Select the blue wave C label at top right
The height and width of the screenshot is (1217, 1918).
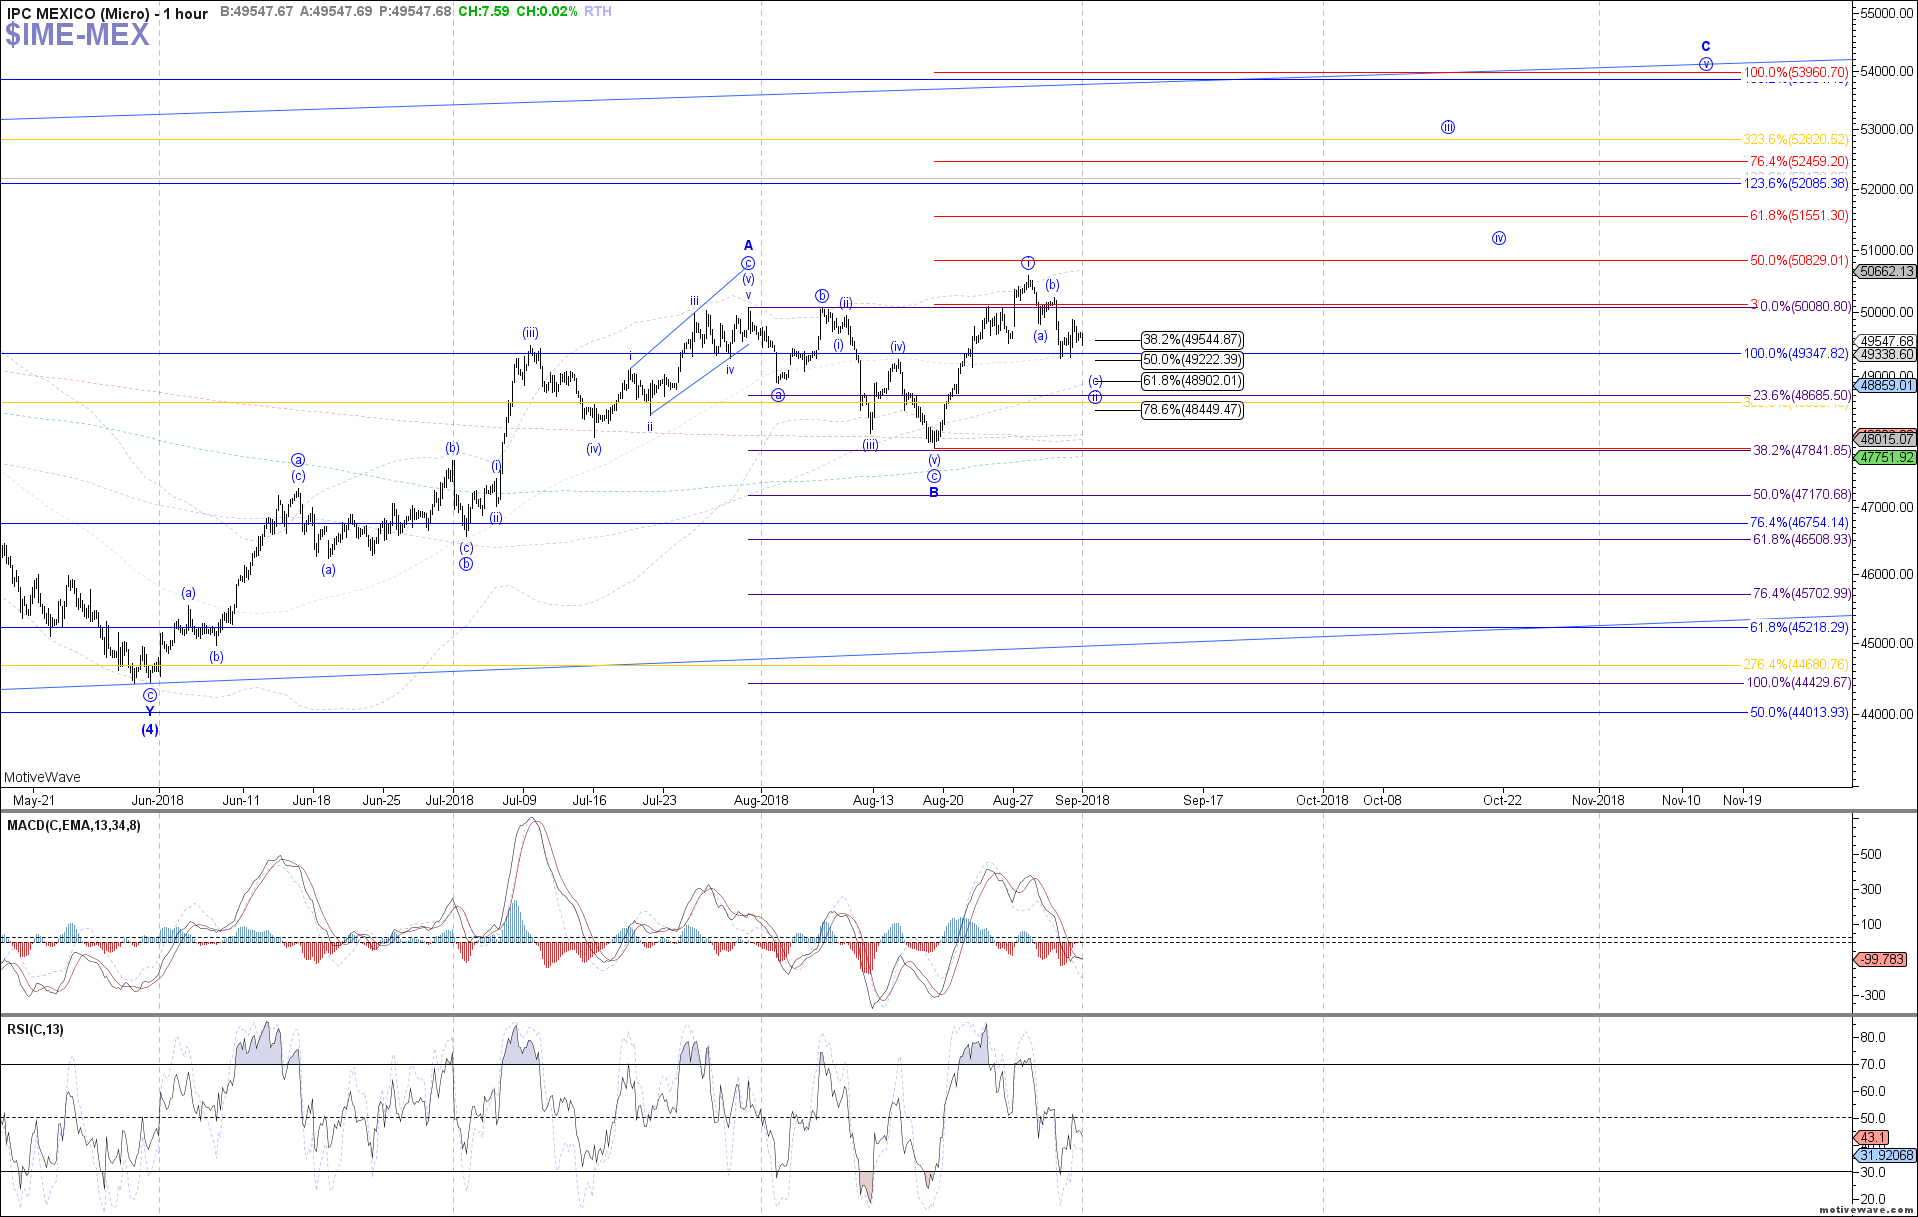(x=1706, y=46)
